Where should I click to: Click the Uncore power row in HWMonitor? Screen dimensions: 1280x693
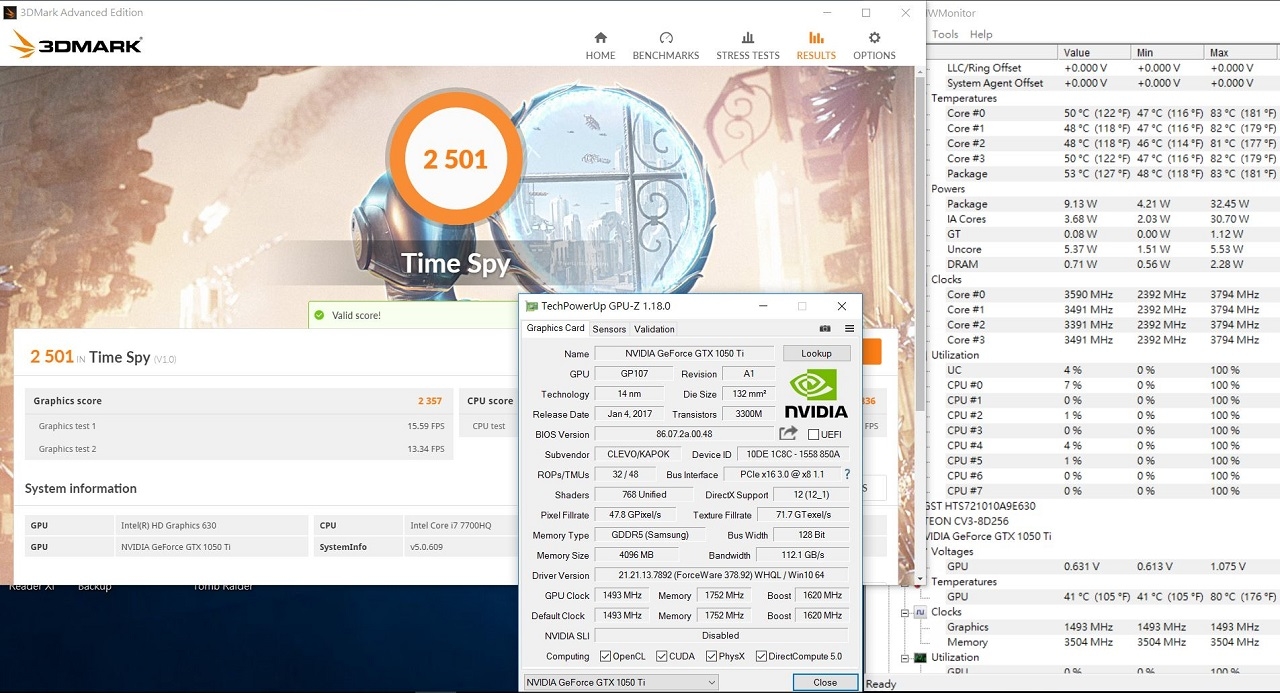[x=1102, y=249]
